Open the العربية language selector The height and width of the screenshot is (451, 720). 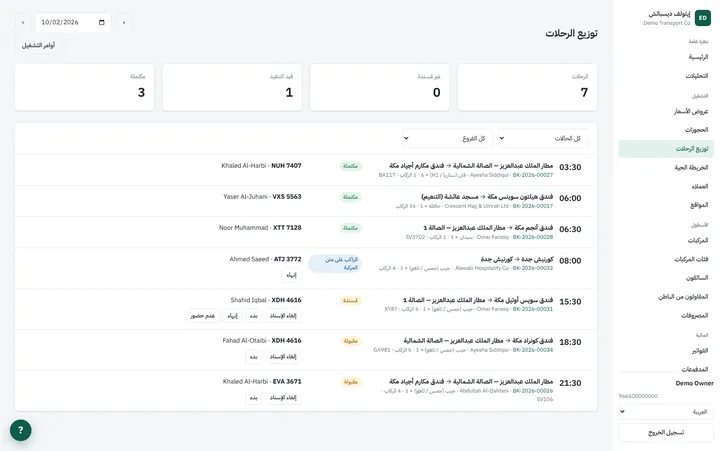pyautogui.click(x=666, y=412)
